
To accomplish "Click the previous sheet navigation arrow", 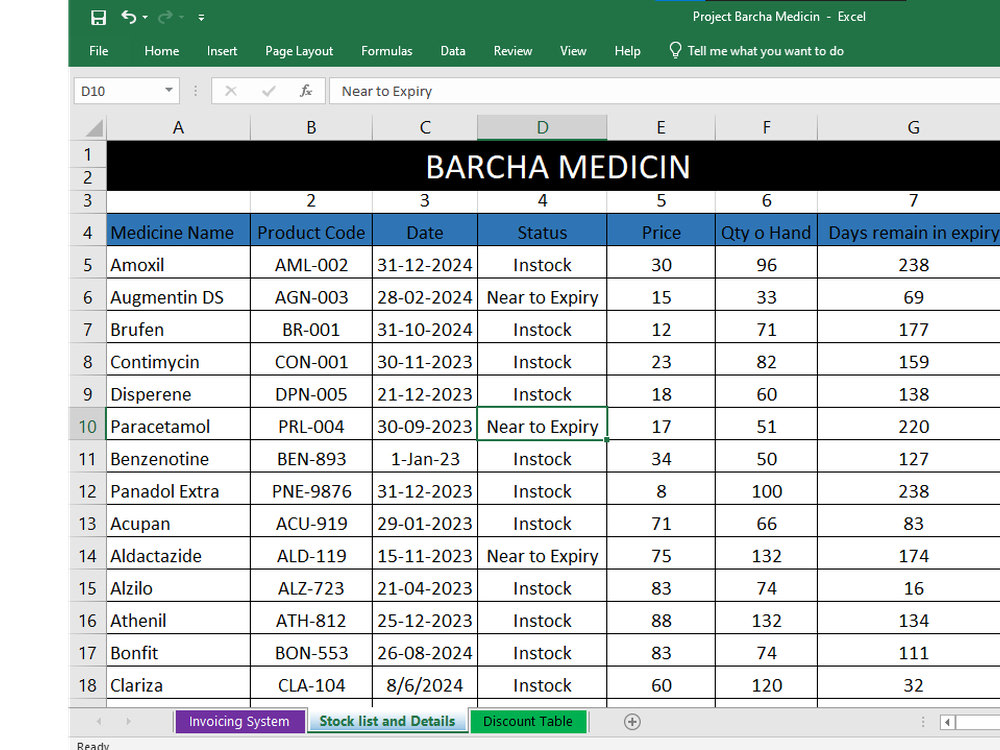I will [99, 721].
